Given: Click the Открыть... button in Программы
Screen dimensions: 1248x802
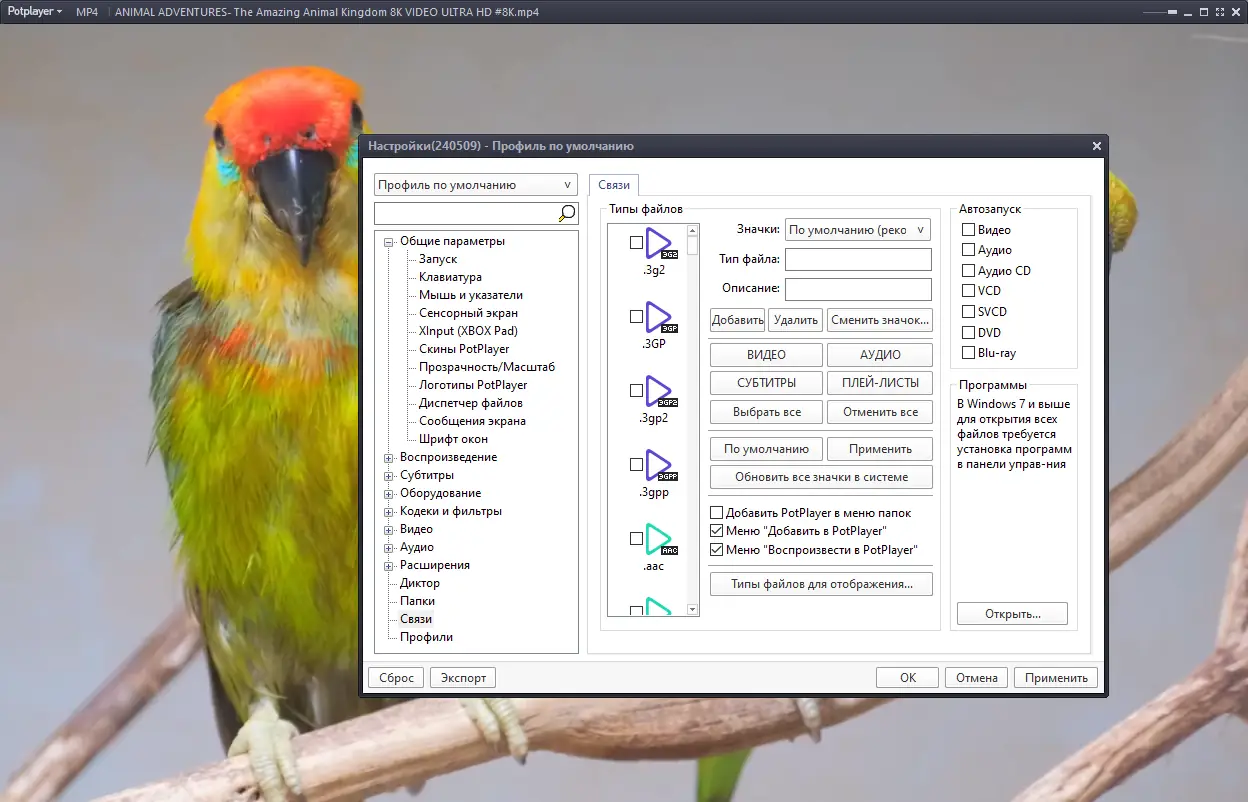Looking at the screenshot, I should 1012,613.
